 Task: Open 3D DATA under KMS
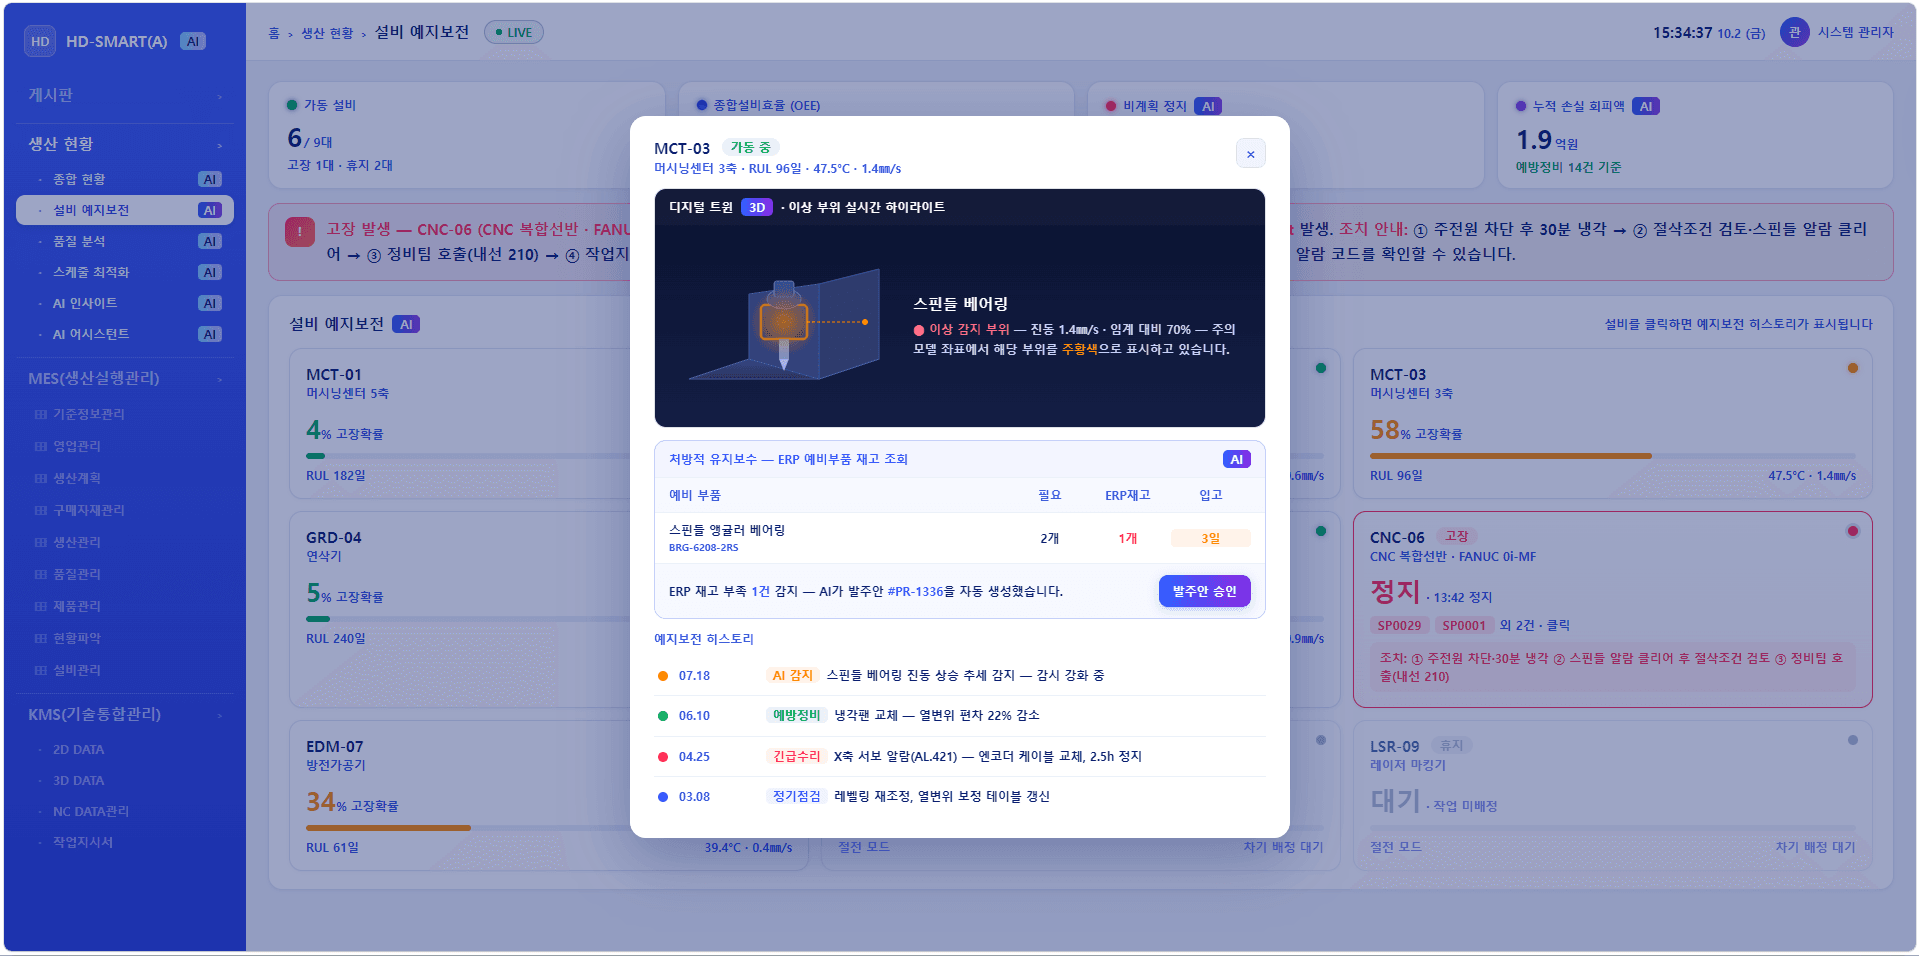(x=125, y=780)
